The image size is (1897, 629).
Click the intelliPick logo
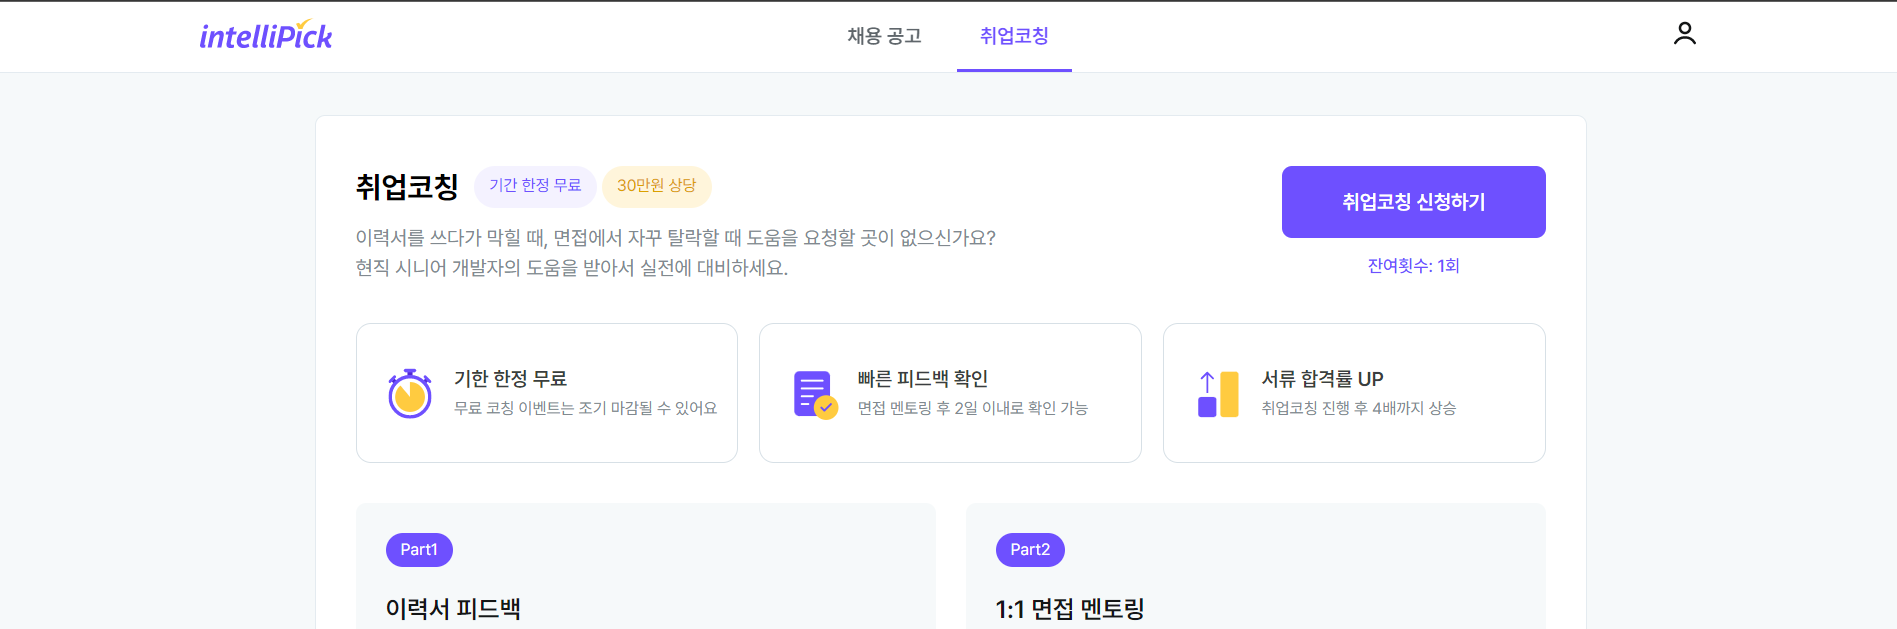coord(266,35)
